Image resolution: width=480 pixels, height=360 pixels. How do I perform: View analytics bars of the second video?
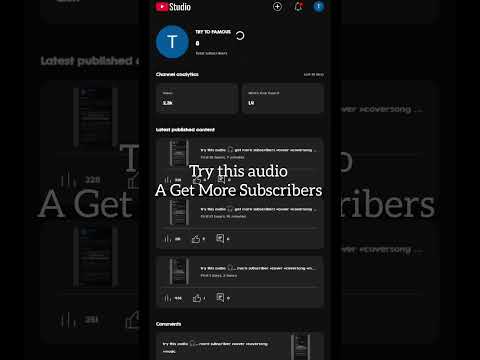click(168, 239)
